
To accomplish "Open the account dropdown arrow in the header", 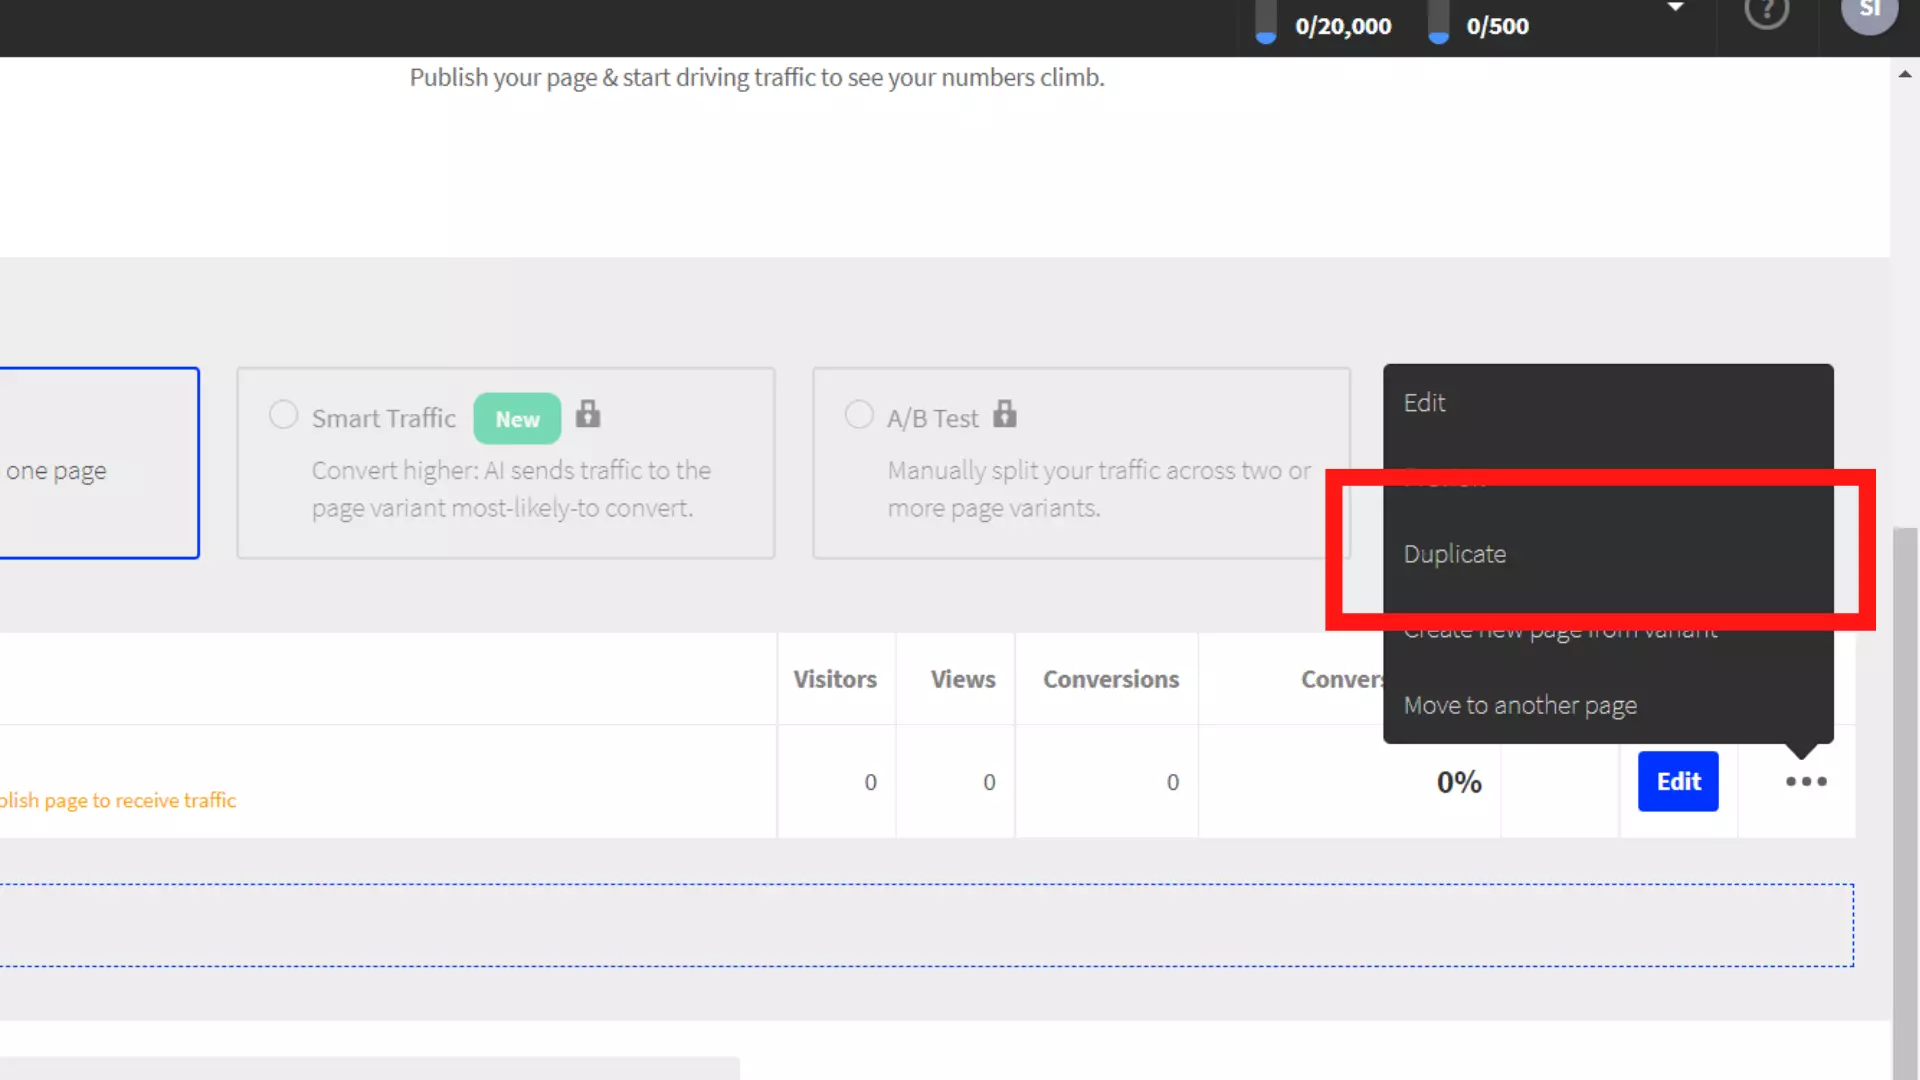I will pos(1676,8).
